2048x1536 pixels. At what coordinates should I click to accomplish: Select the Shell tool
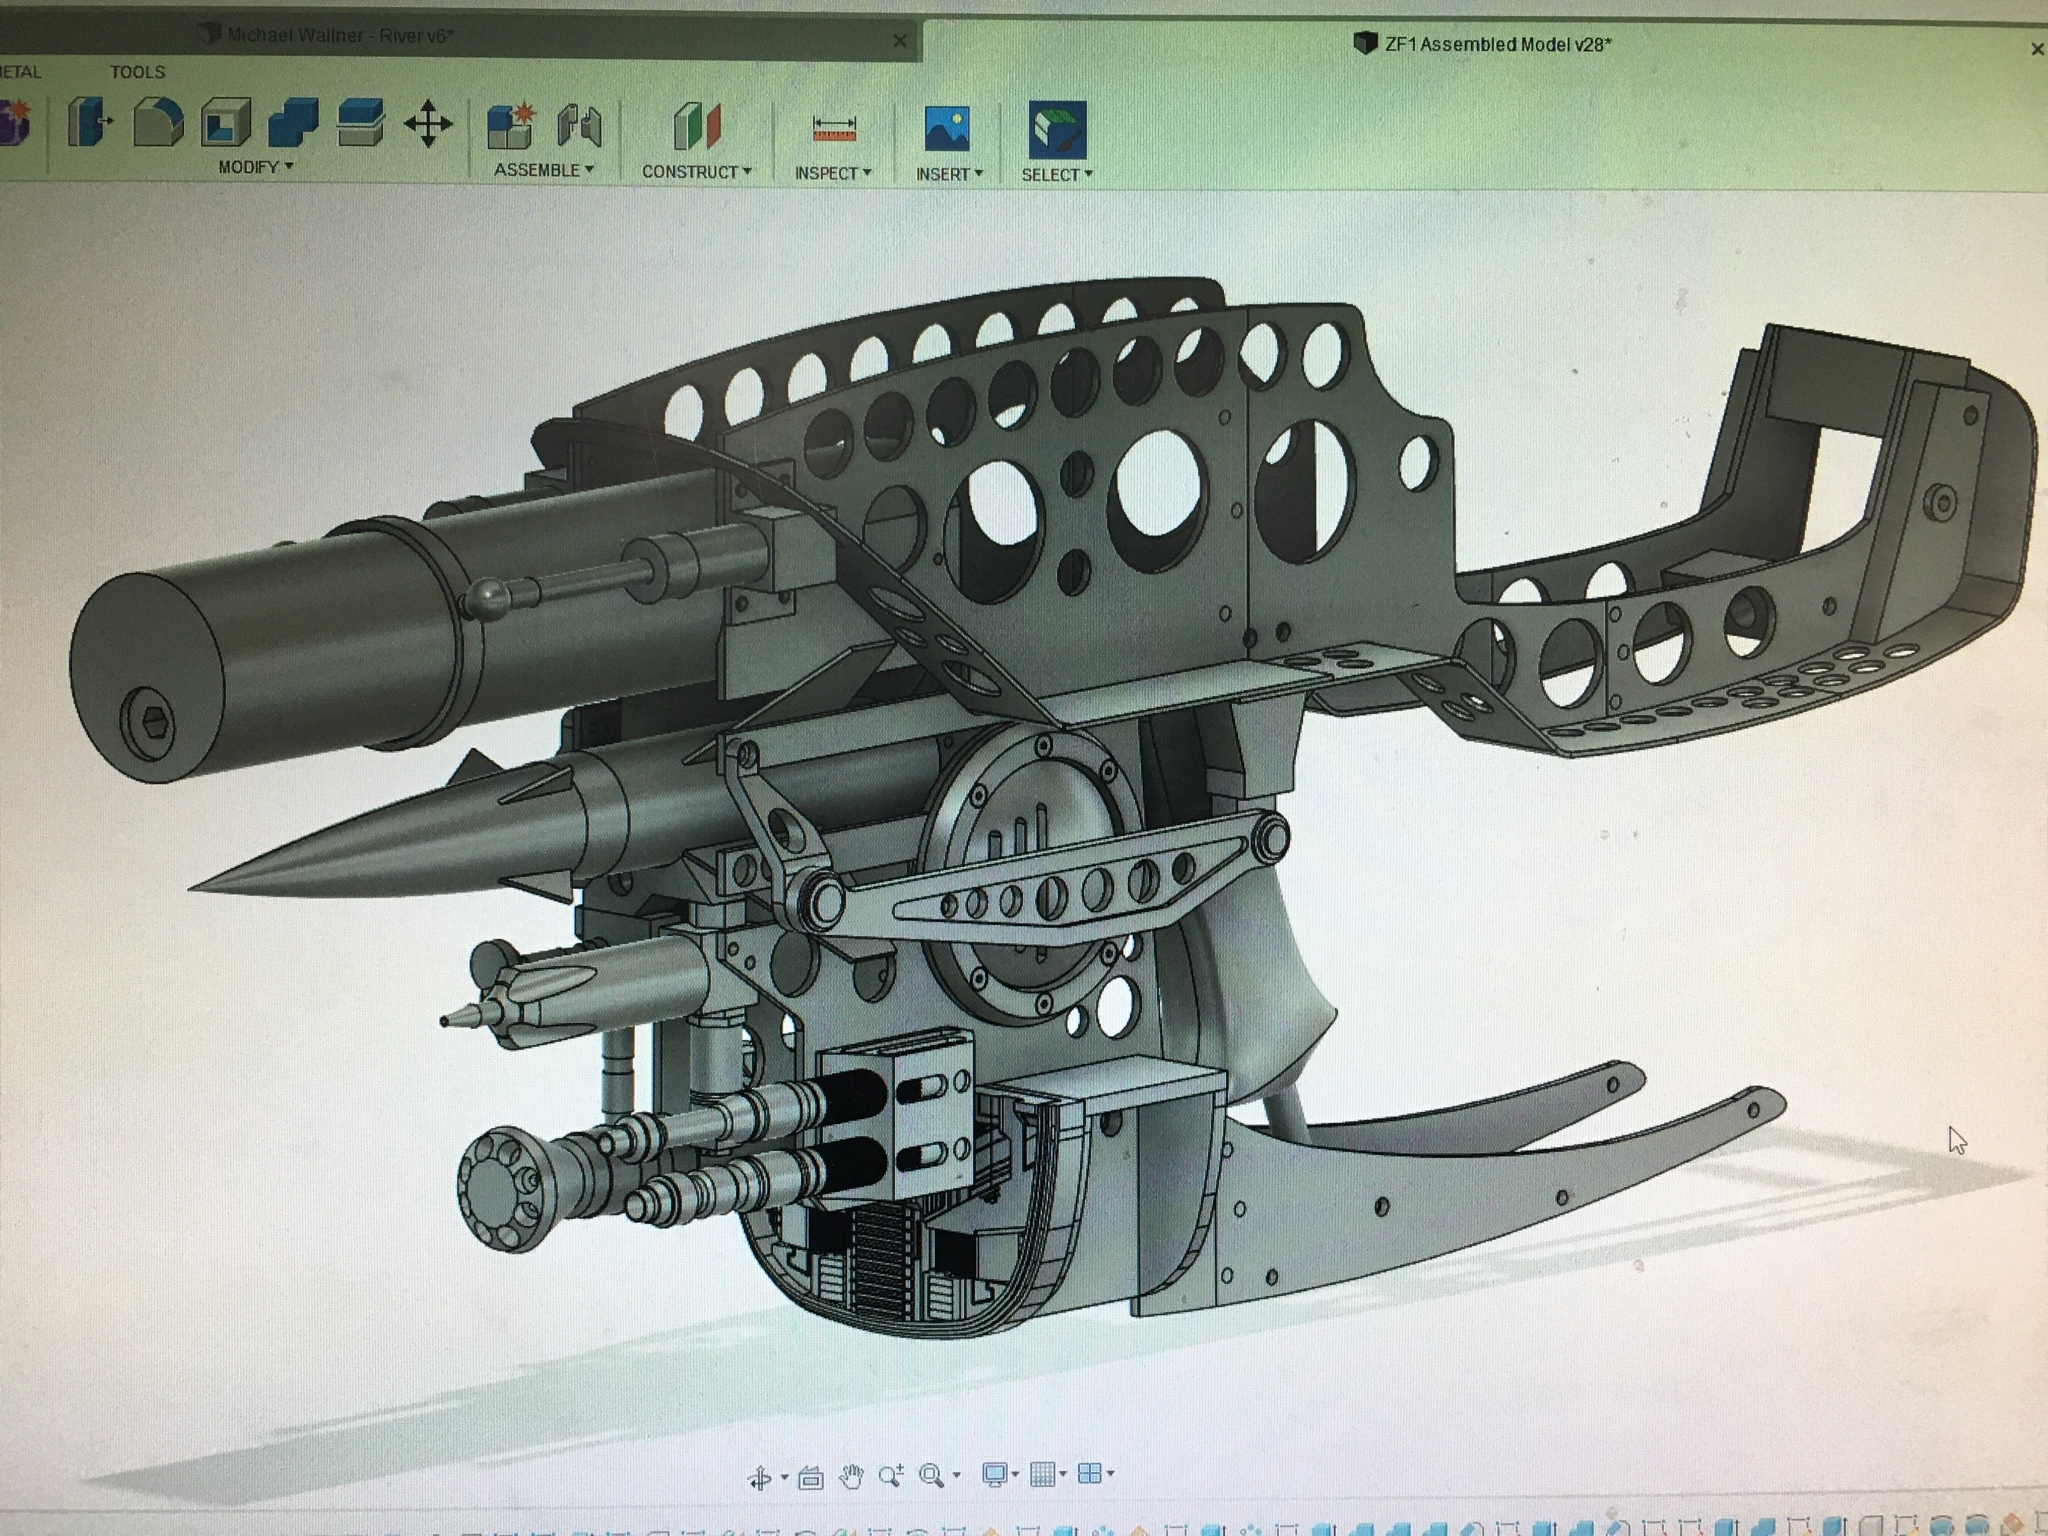(226, 124)
